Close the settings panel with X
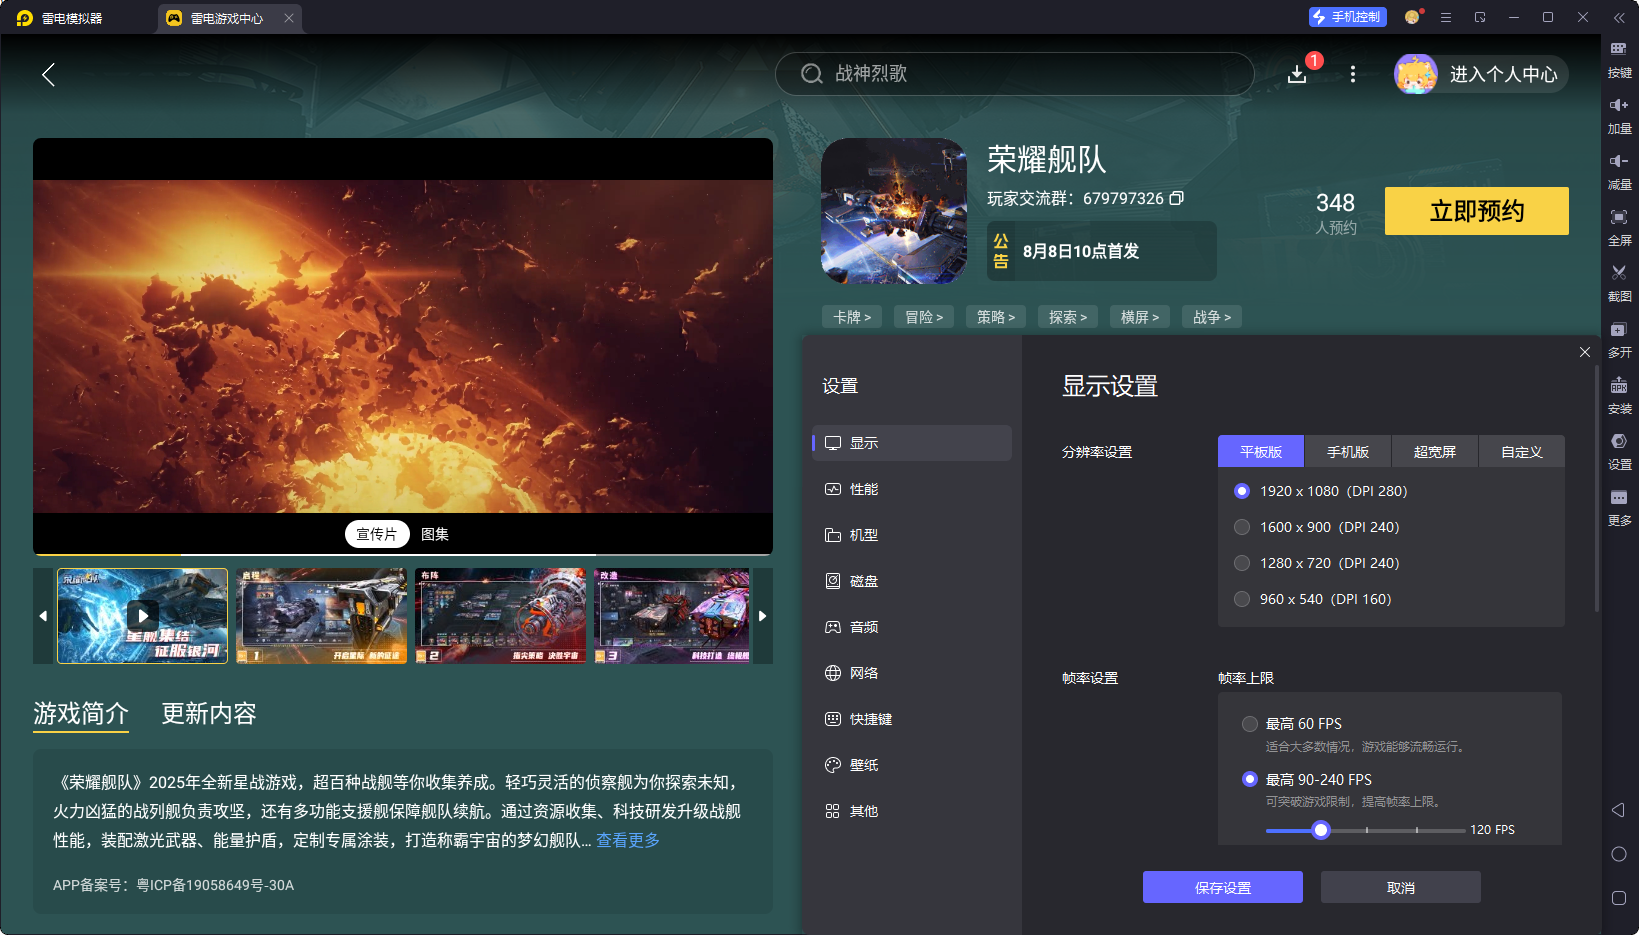1639x935 pixels. pos(1585,352)
